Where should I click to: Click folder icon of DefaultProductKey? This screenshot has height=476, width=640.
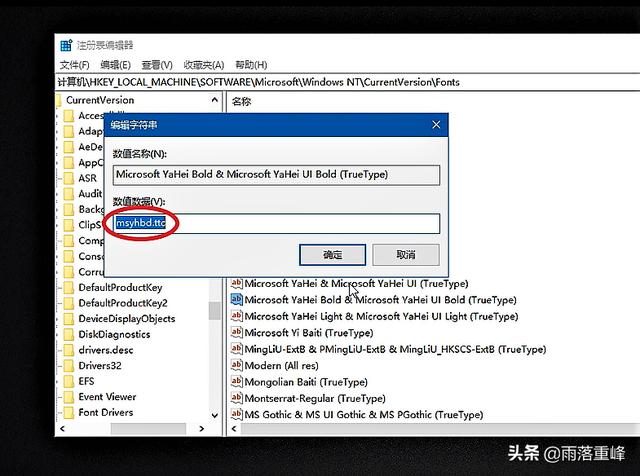(x=69, y=287)
